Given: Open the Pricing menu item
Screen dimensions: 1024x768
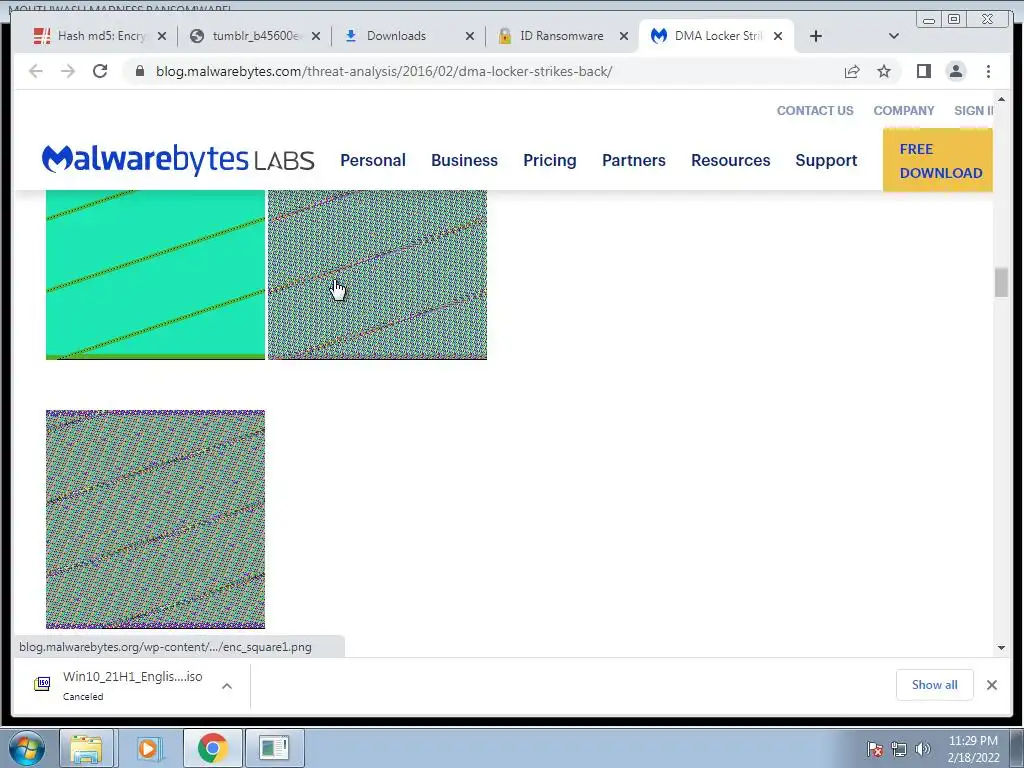Looking at the screenshot, I should click(550, 160).
